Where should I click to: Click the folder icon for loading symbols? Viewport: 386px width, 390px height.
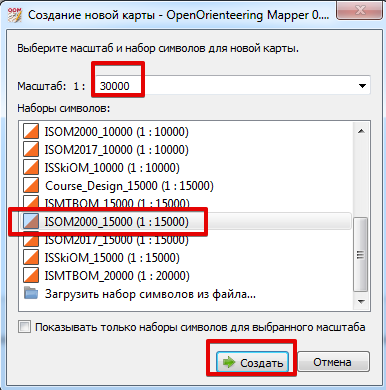click(31, 293)
